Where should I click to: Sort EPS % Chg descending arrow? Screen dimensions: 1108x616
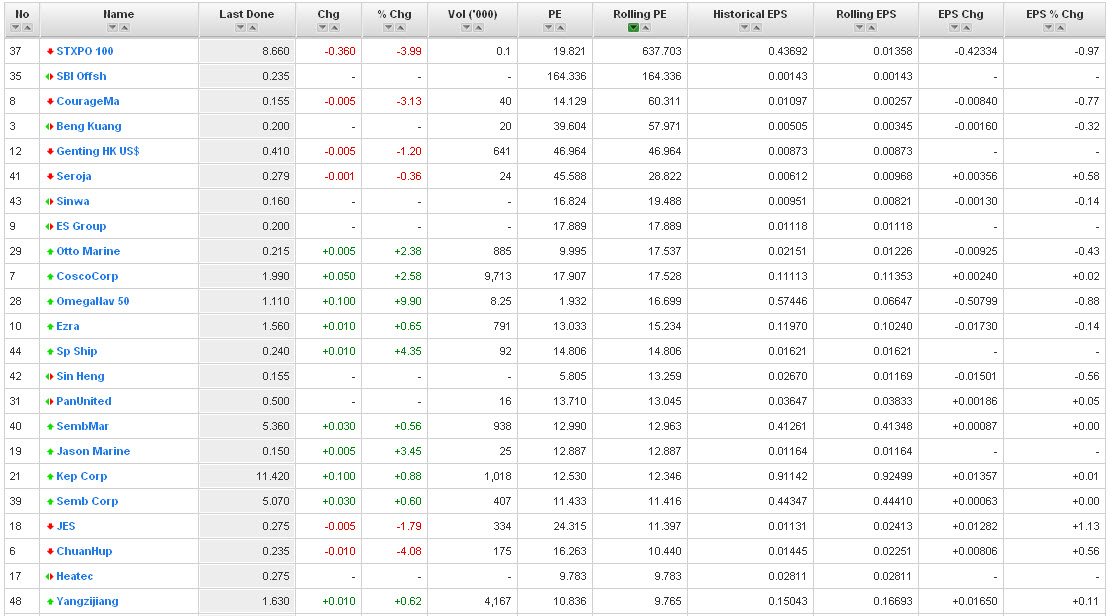1049,28
